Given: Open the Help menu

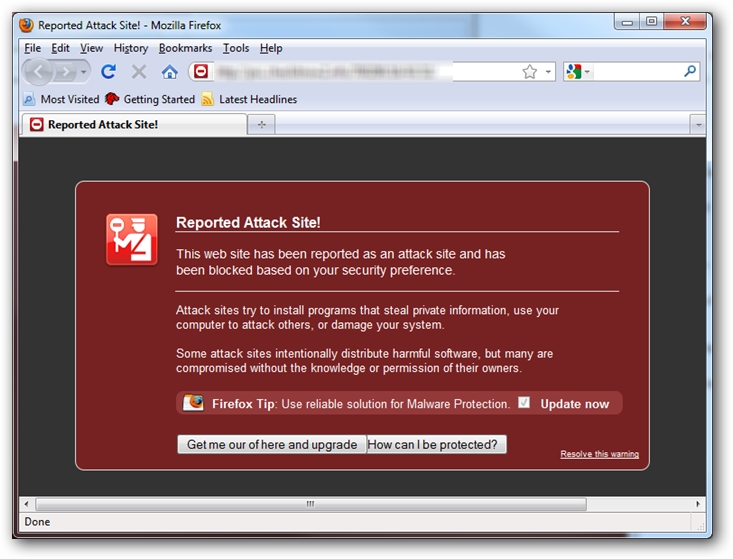Looking at the screenshot, I should point(271,48).
